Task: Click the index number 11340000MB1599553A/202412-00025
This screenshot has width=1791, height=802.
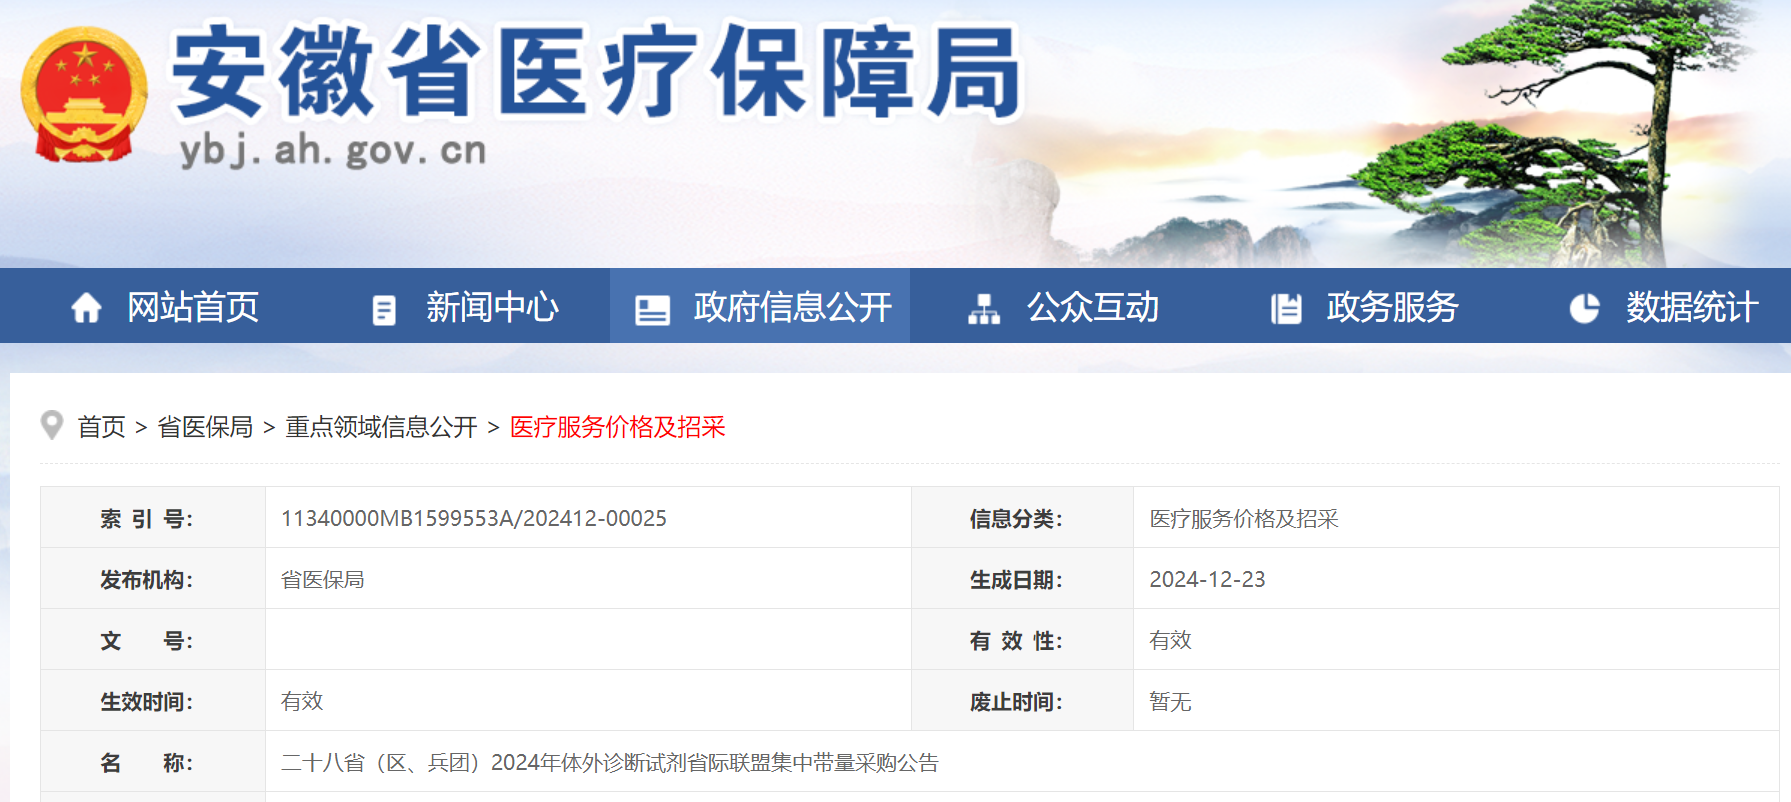Action: click(474, 518)
